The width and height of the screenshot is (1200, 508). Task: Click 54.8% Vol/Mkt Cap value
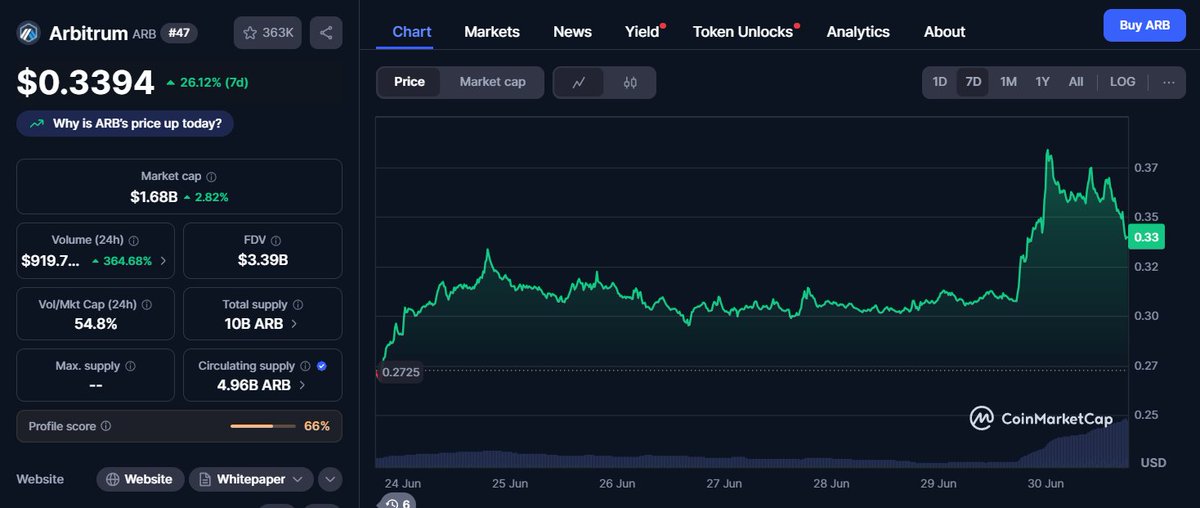tap(96, 323)
